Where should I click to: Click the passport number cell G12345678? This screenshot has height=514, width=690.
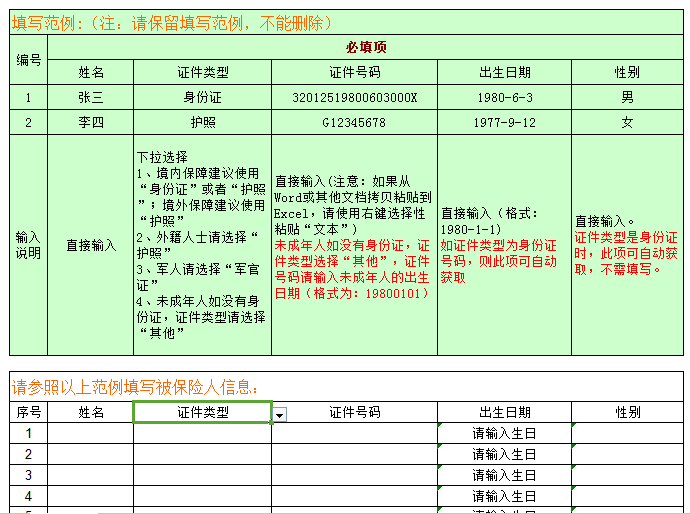pos(354,123)
